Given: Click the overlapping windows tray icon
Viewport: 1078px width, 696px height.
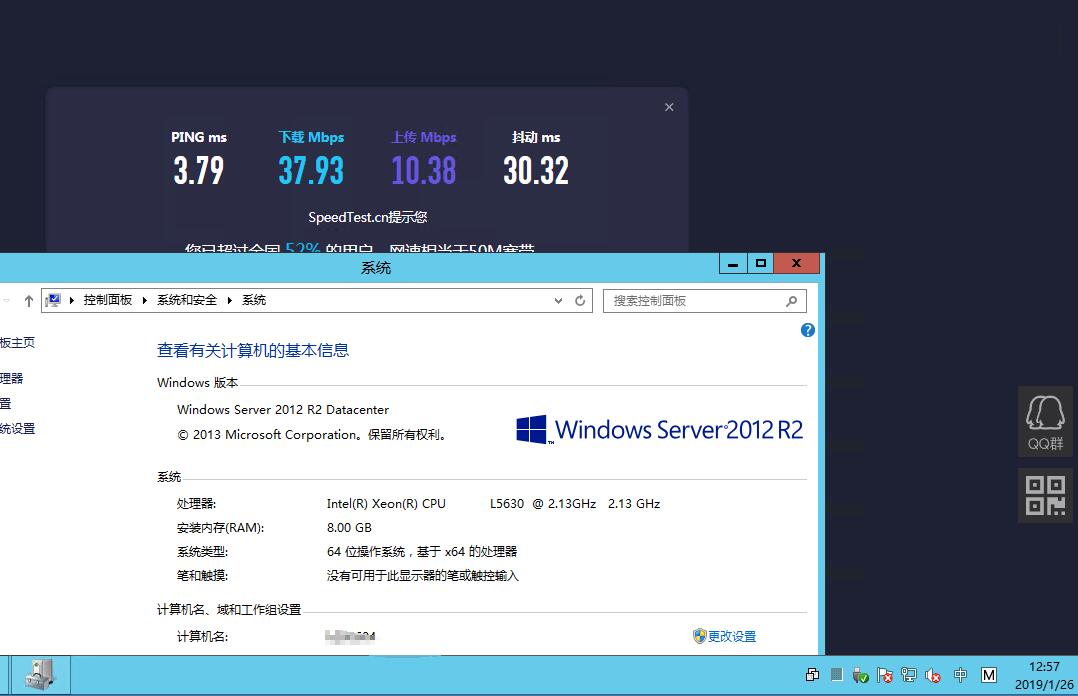Looking at the screenshot, I should (812, 675).
